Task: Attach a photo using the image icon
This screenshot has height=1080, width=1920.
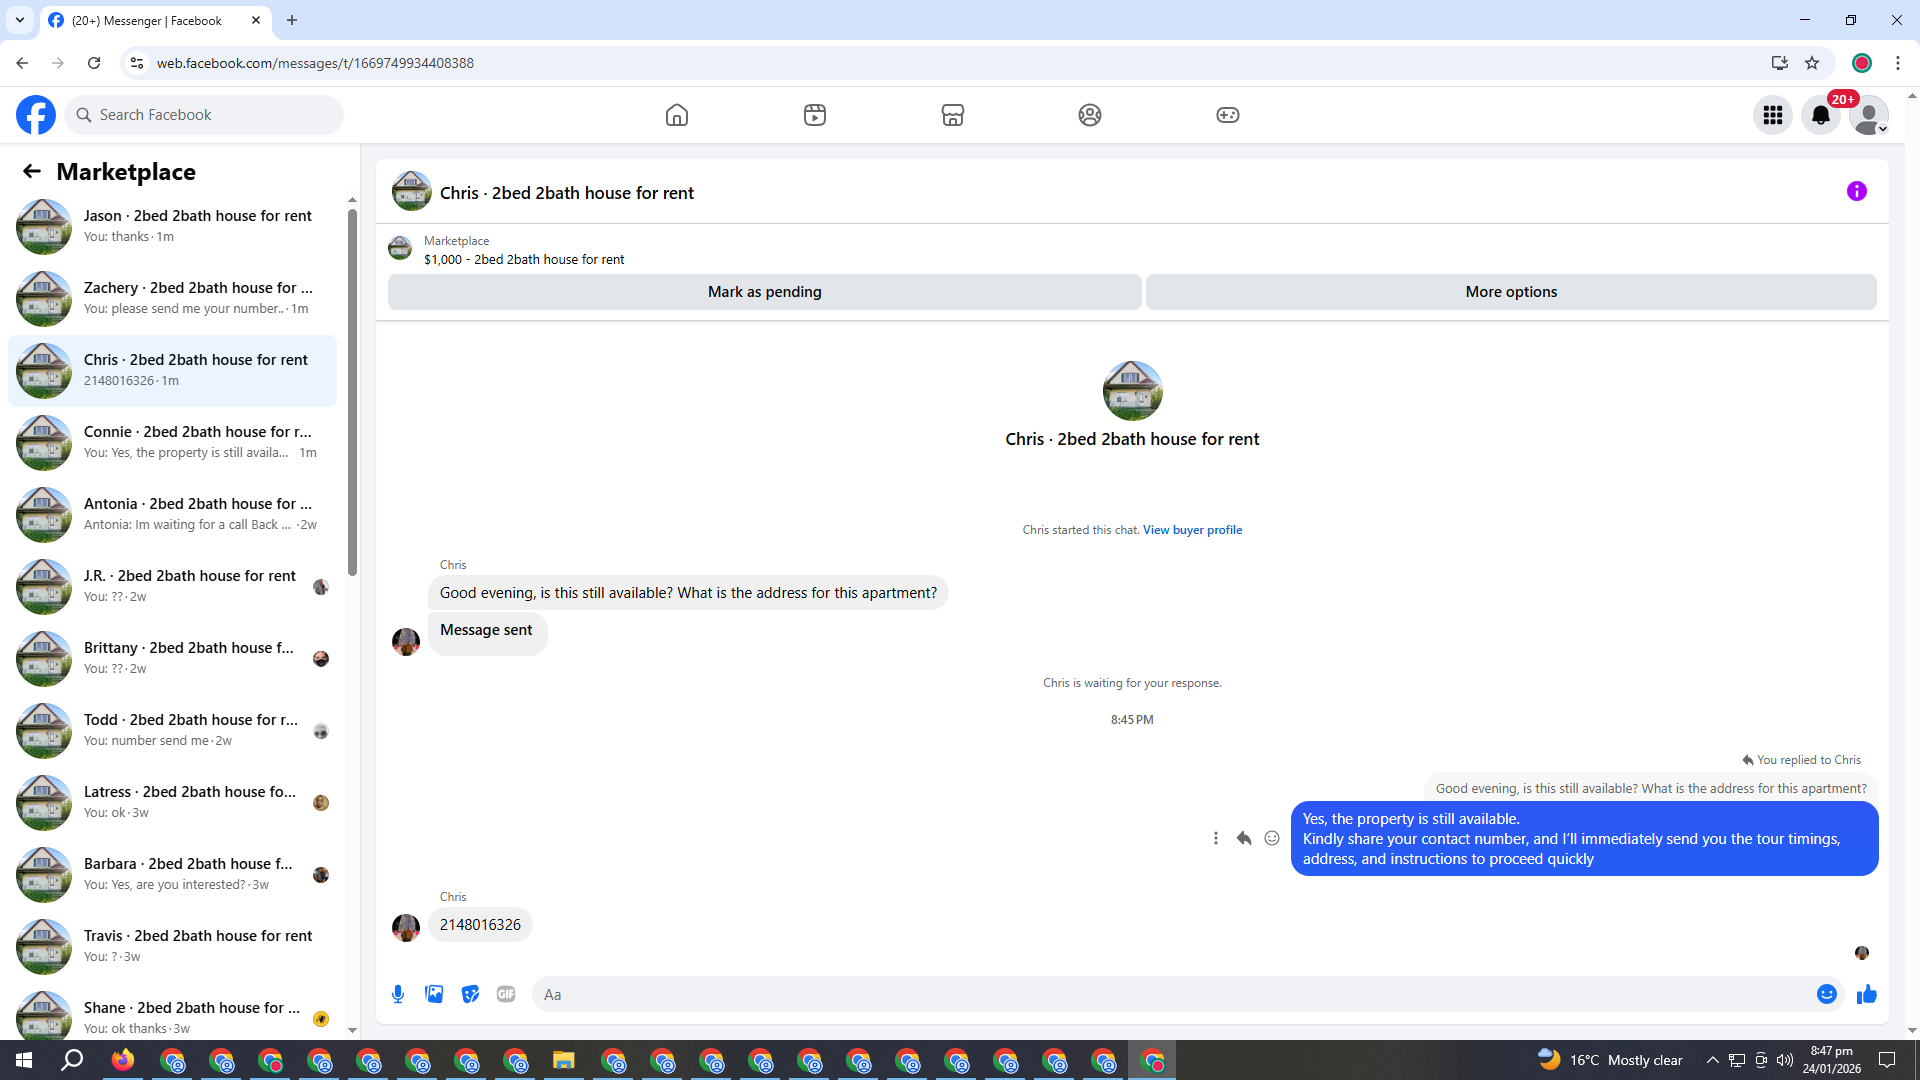Action: [x=434, y=994]
